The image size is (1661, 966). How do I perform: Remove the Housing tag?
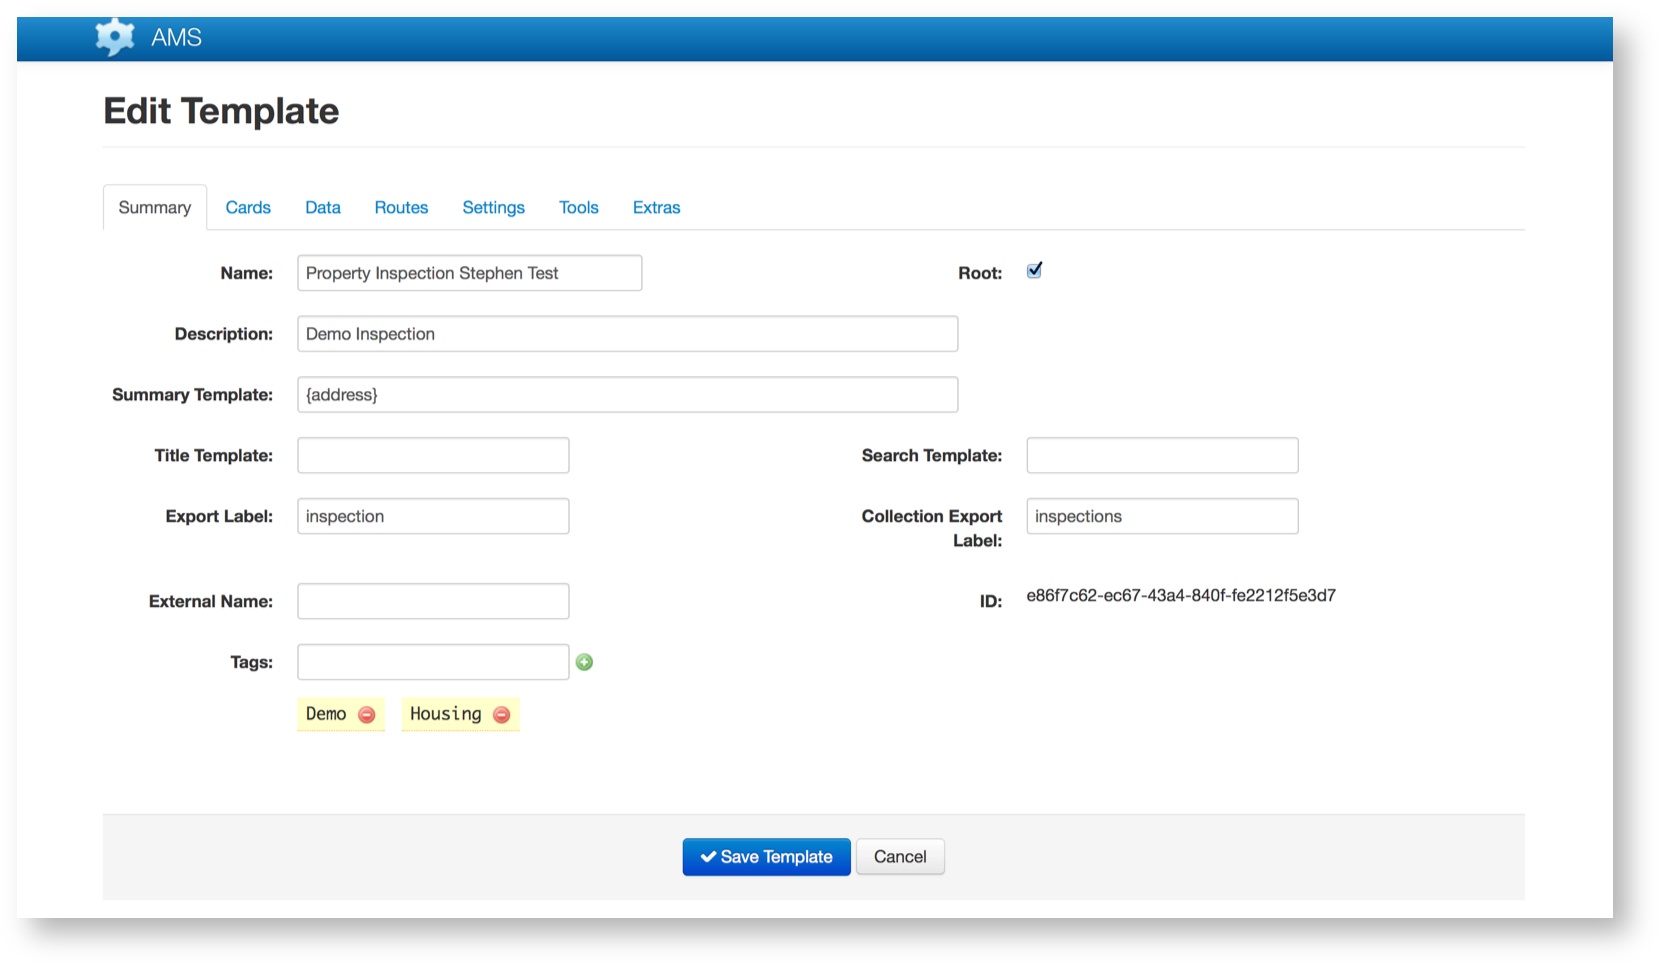click(x=502, y=715)
